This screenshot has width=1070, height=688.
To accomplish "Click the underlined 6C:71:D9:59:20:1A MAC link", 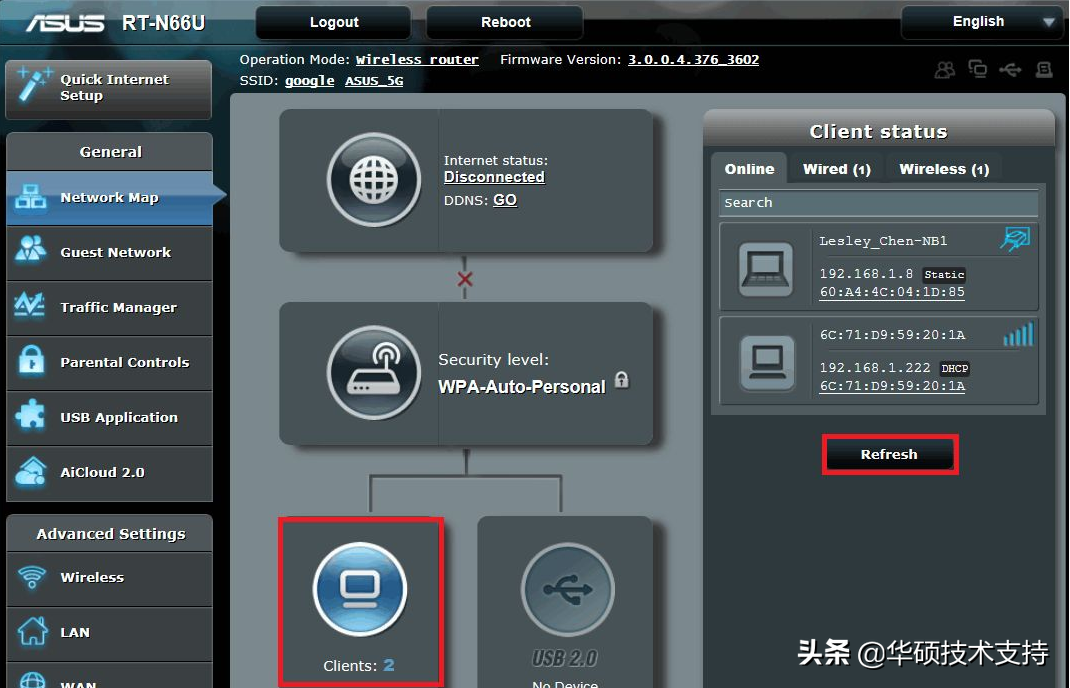I will pos(892,386).
